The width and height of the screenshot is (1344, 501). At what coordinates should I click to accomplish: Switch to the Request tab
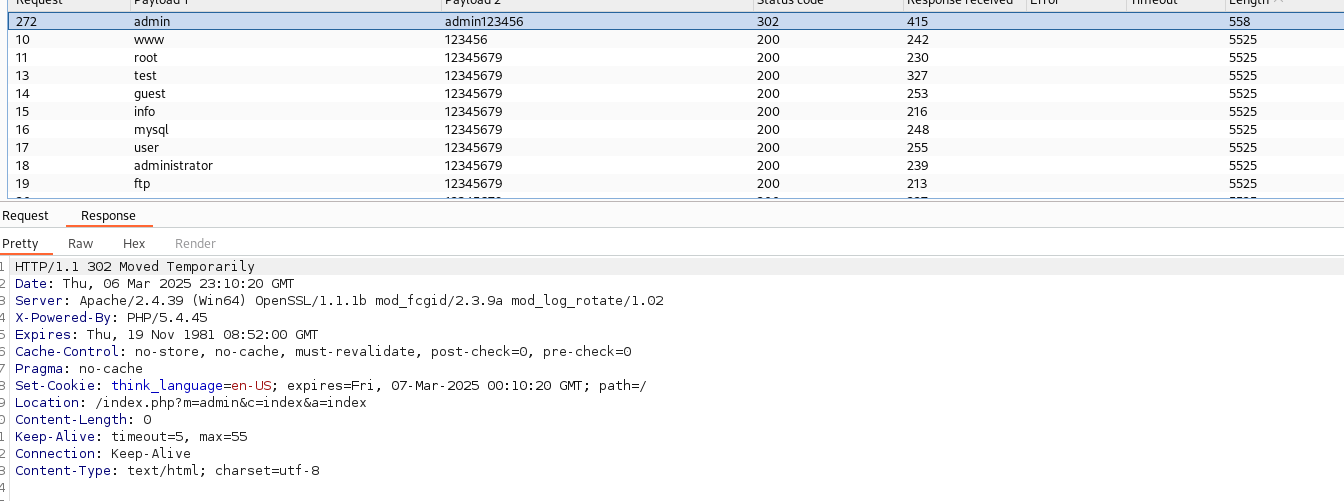[25, 216]
